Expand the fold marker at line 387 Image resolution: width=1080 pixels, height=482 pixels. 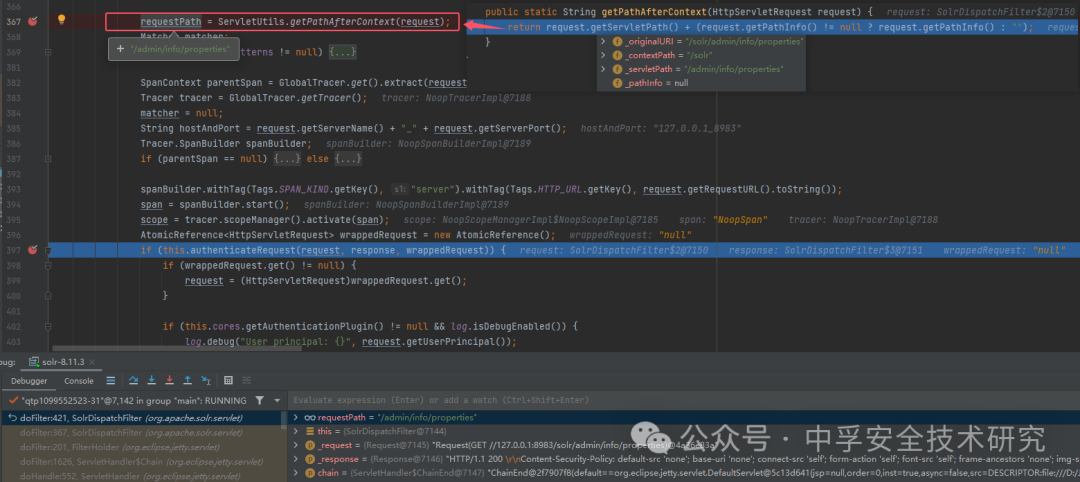point(48,158)
